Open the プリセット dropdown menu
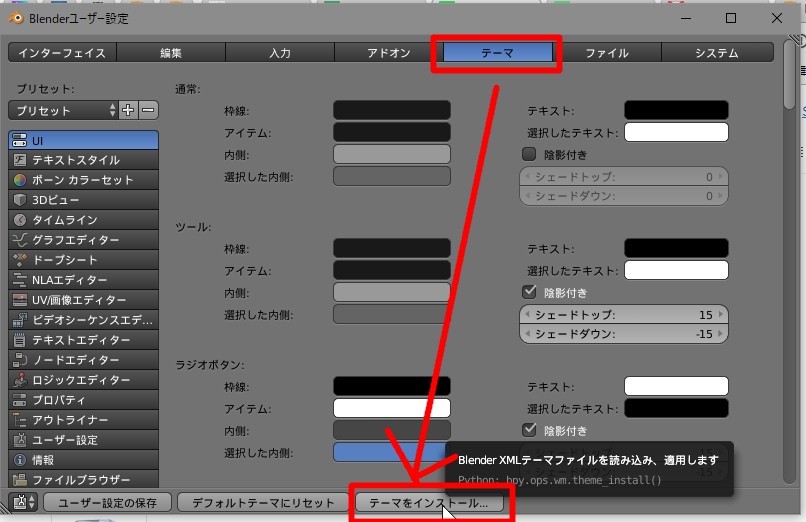806x522 pixels. click(63, 110)
